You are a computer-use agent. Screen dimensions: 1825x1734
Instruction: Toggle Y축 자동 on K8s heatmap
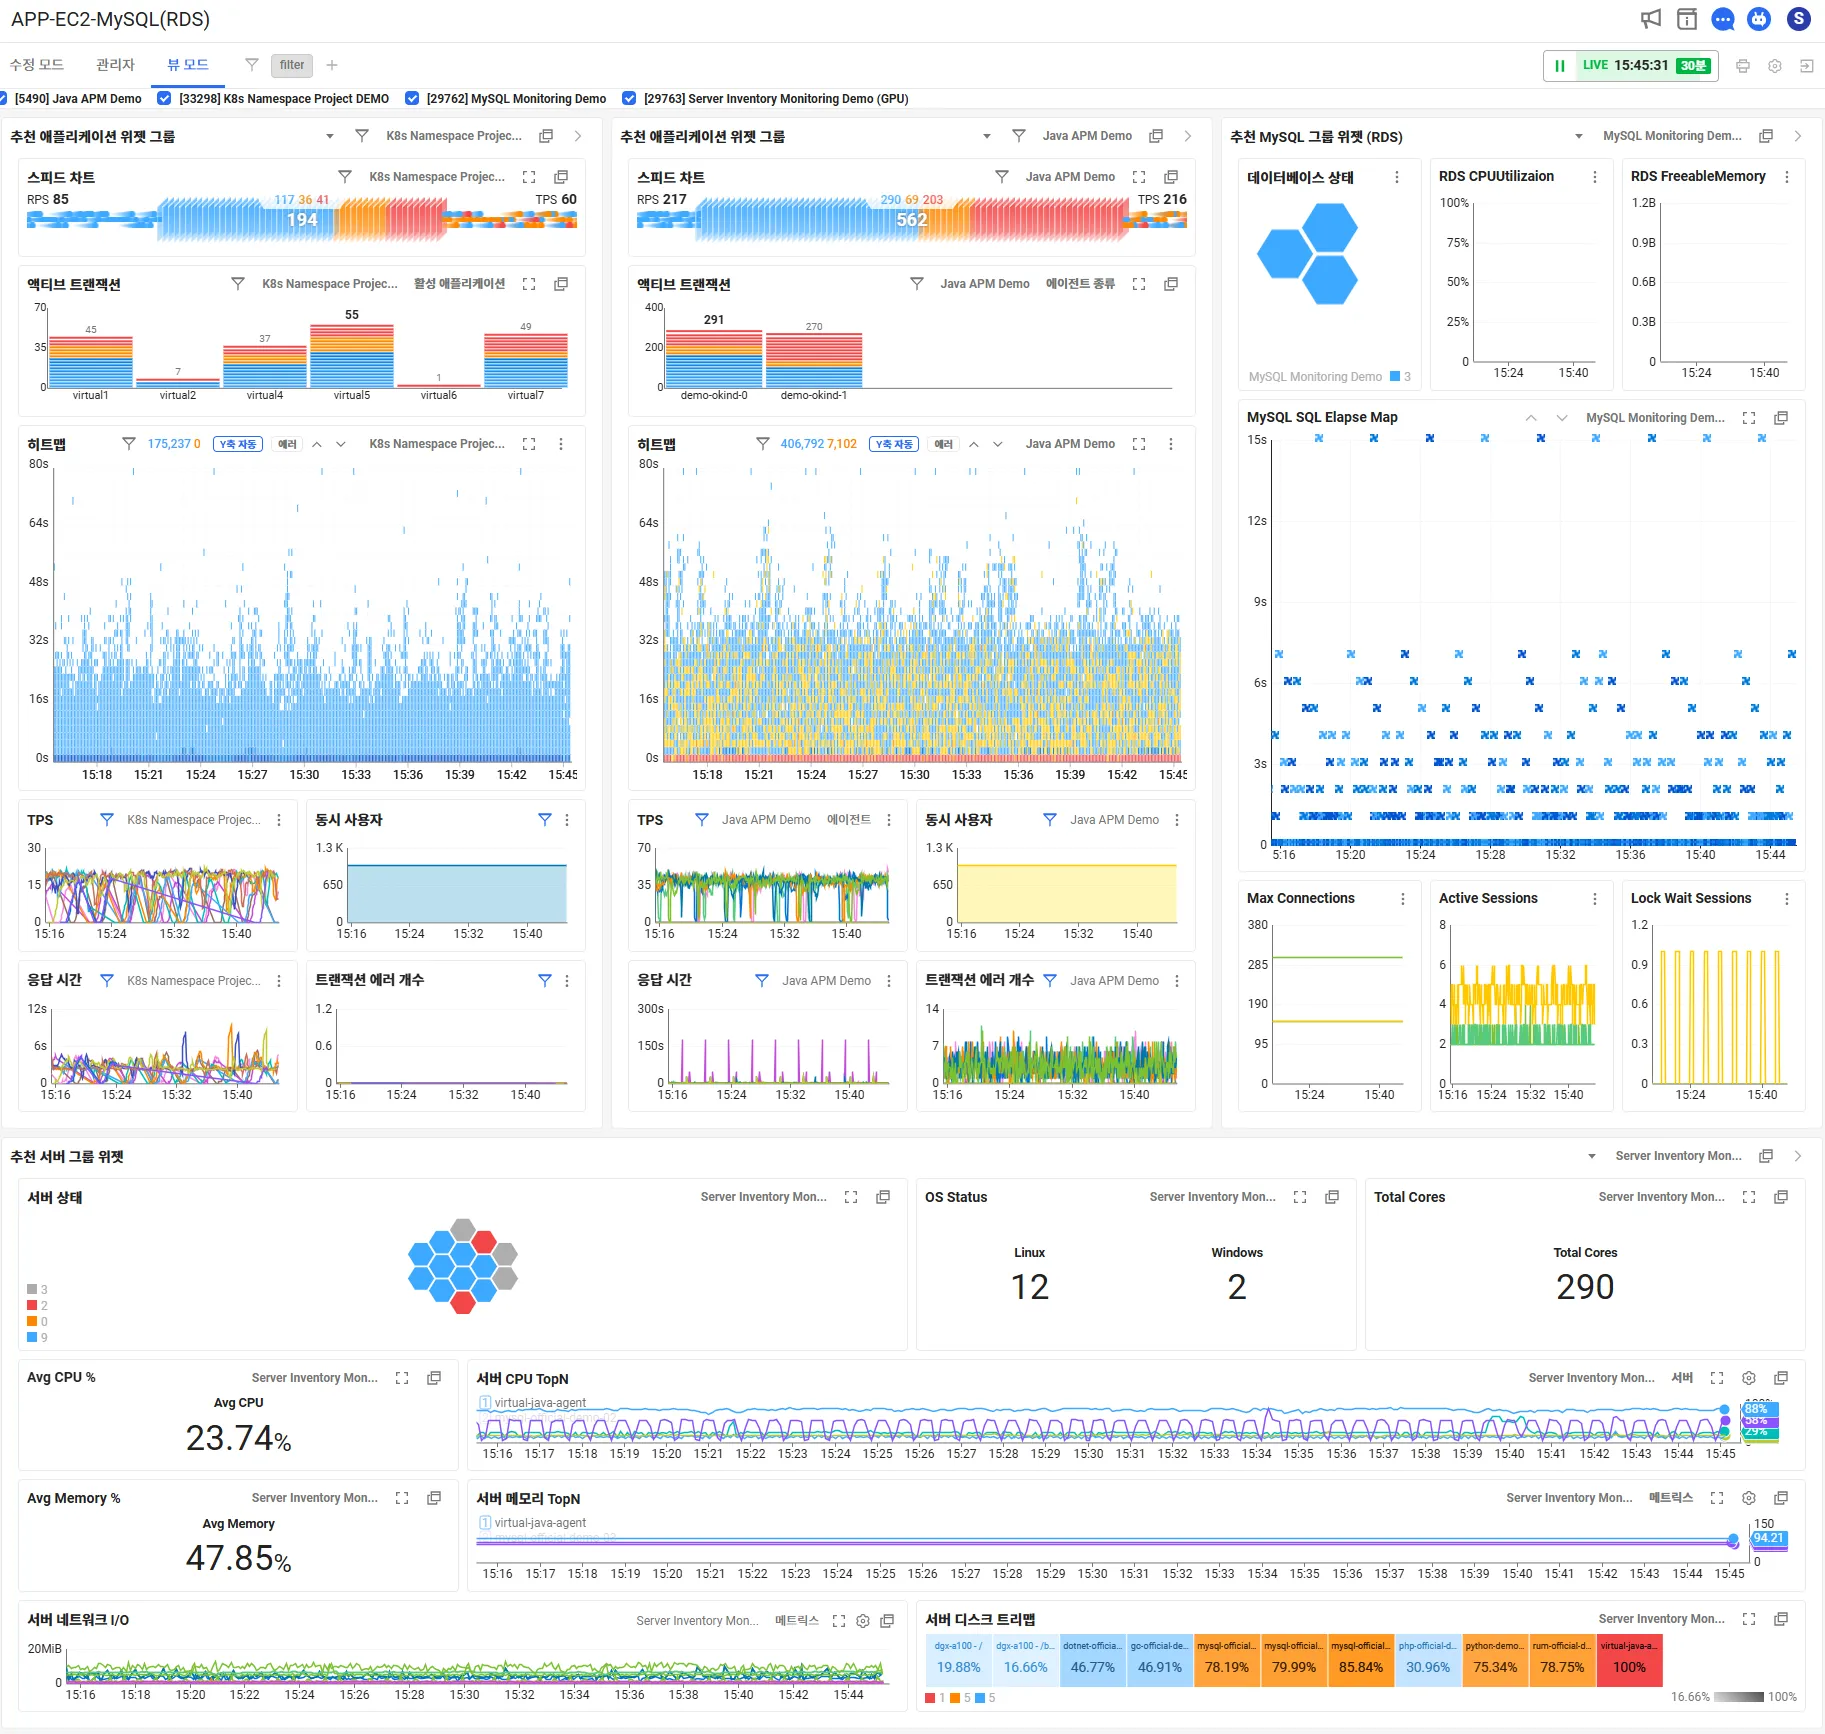pos(238,444)
